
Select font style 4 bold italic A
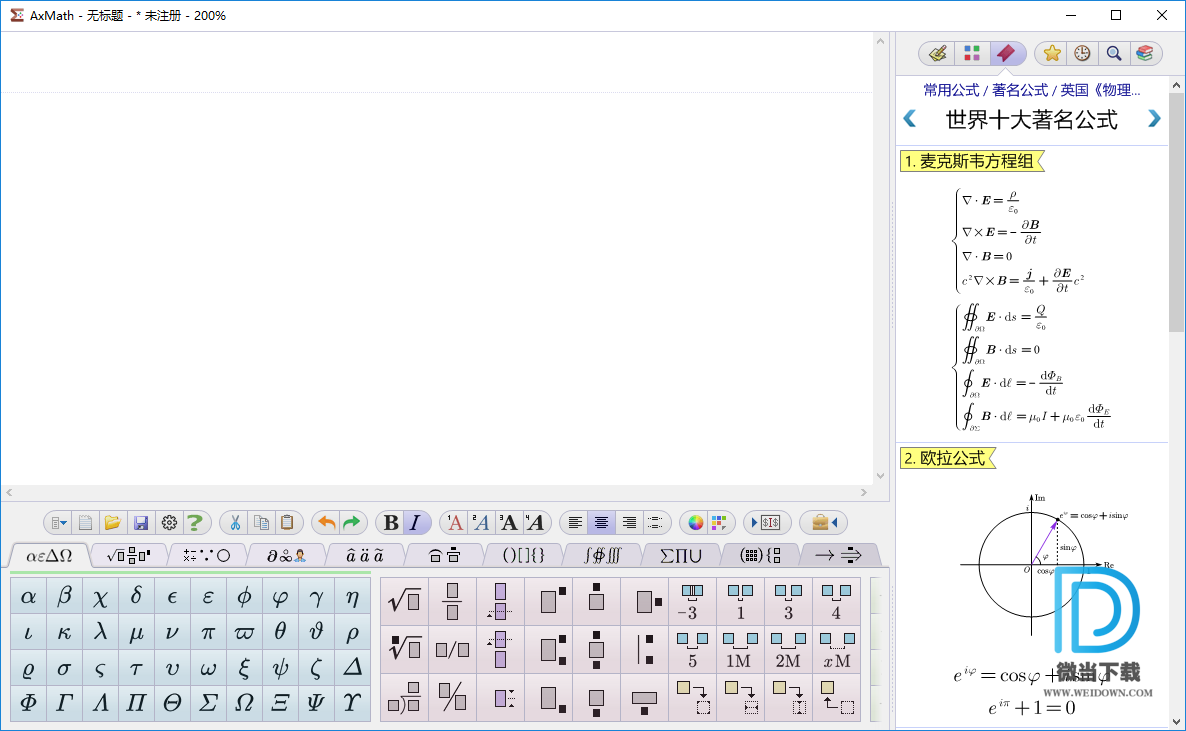point(535,523)
